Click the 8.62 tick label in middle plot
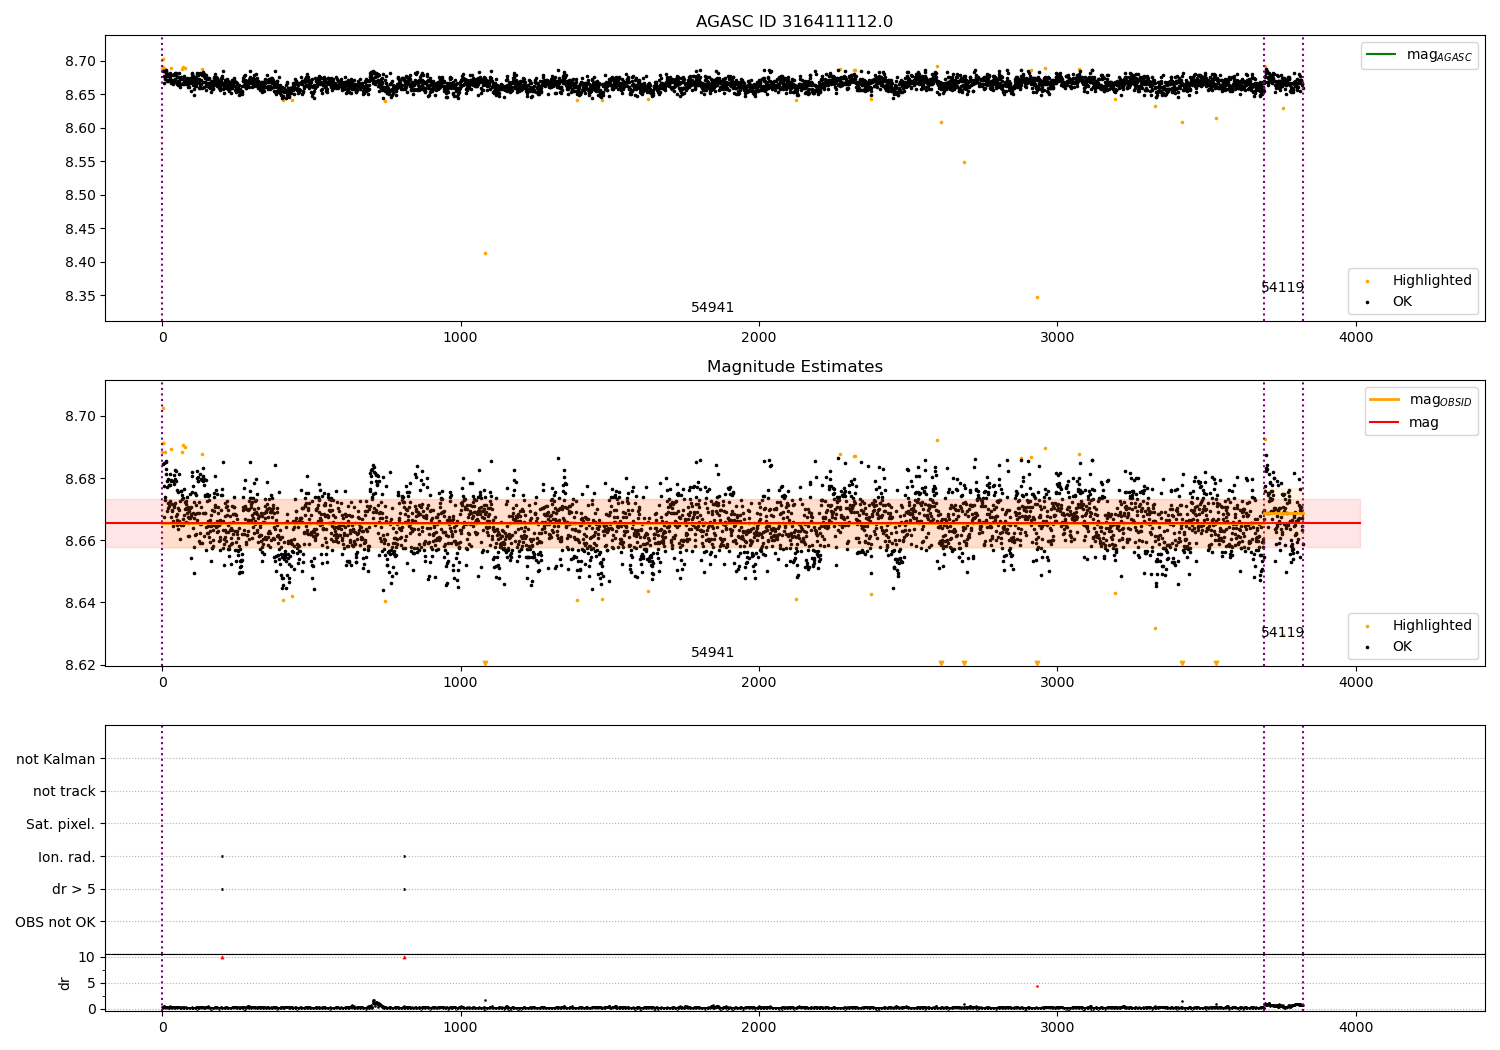The height and width of the screenshot is (1050, 1500). 79,665
